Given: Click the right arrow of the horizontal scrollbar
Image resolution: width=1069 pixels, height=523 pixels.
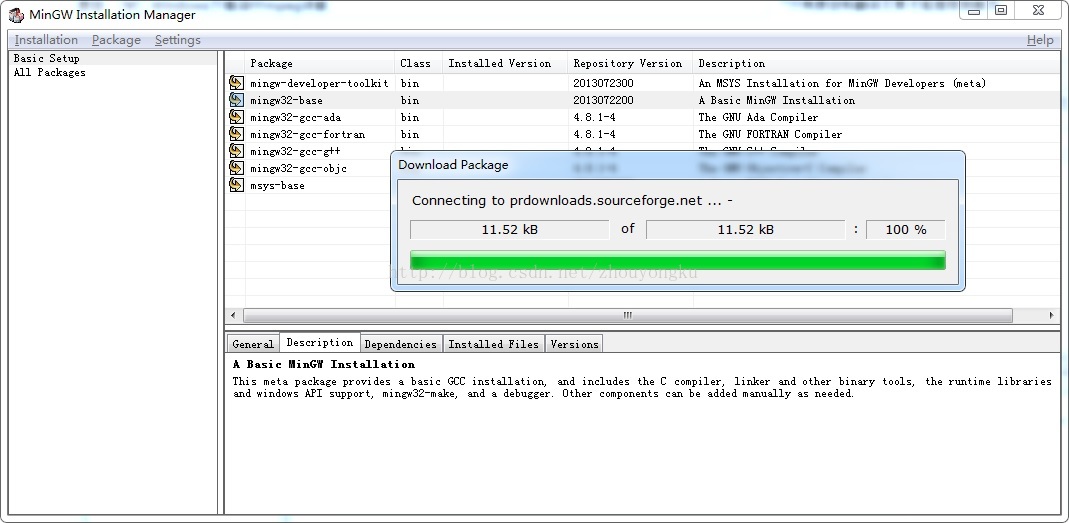Looking at the screenshot, I should tap(1051, 315).
